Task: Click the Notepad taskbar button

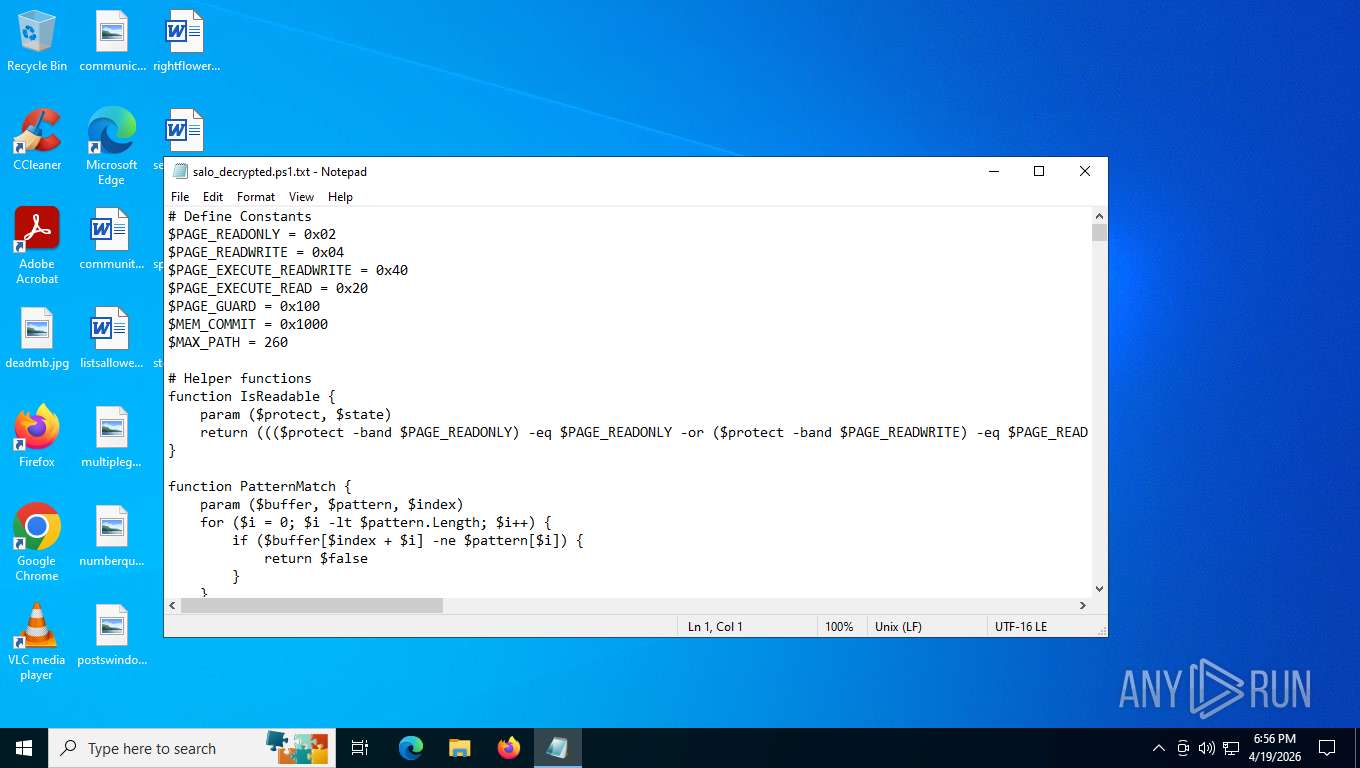Action: tap(557, 748)
